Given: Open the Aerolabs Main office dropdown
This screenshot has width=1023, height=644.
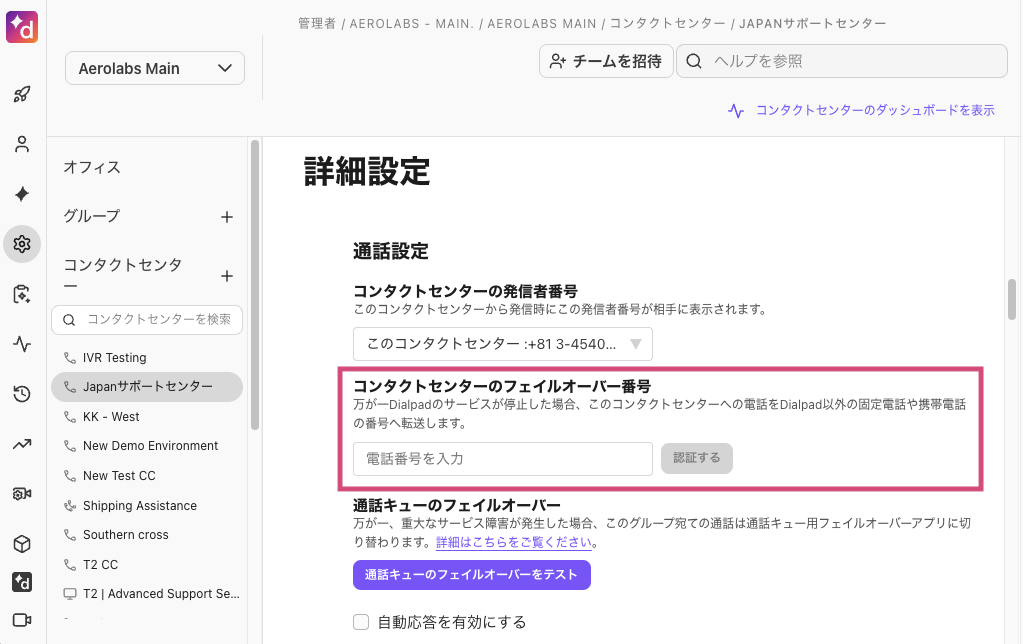Looking at the screenshot, I should (154, 69).
